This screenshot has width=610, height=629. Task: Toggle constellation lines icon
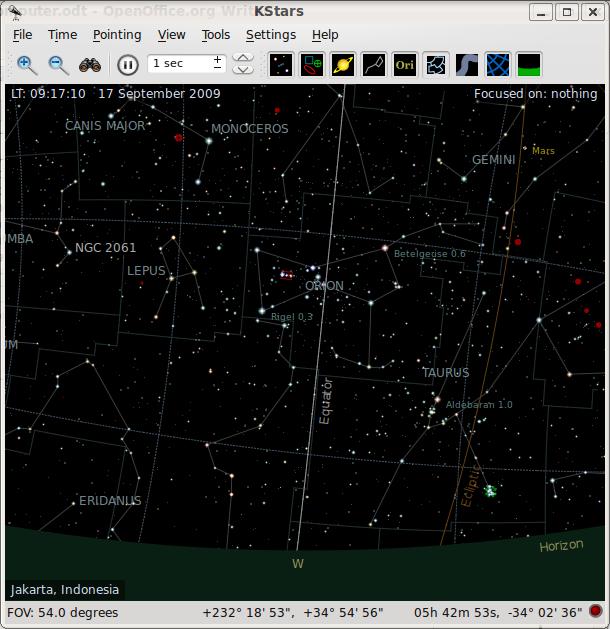pos(374,65)
